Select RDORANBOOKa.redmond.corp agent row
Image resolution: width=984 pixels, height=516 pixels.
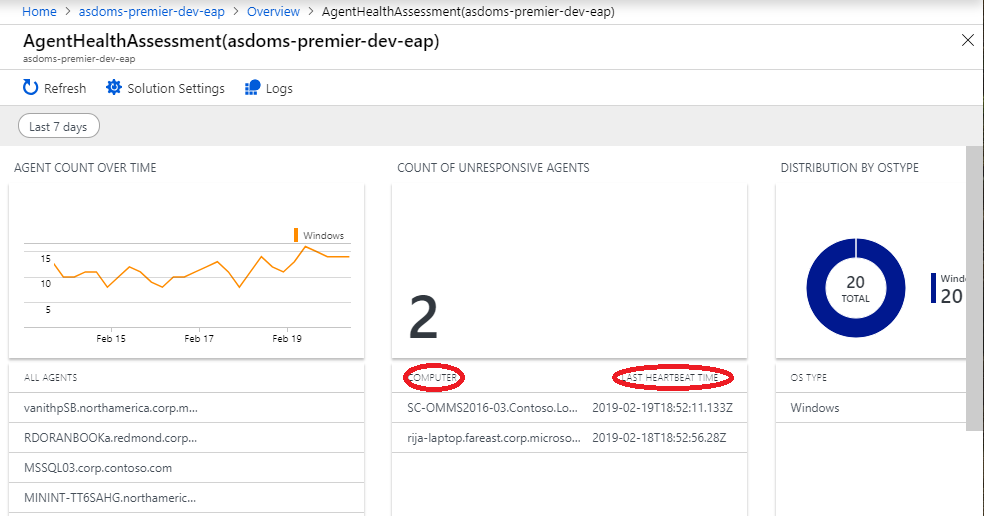coord(186,438)
